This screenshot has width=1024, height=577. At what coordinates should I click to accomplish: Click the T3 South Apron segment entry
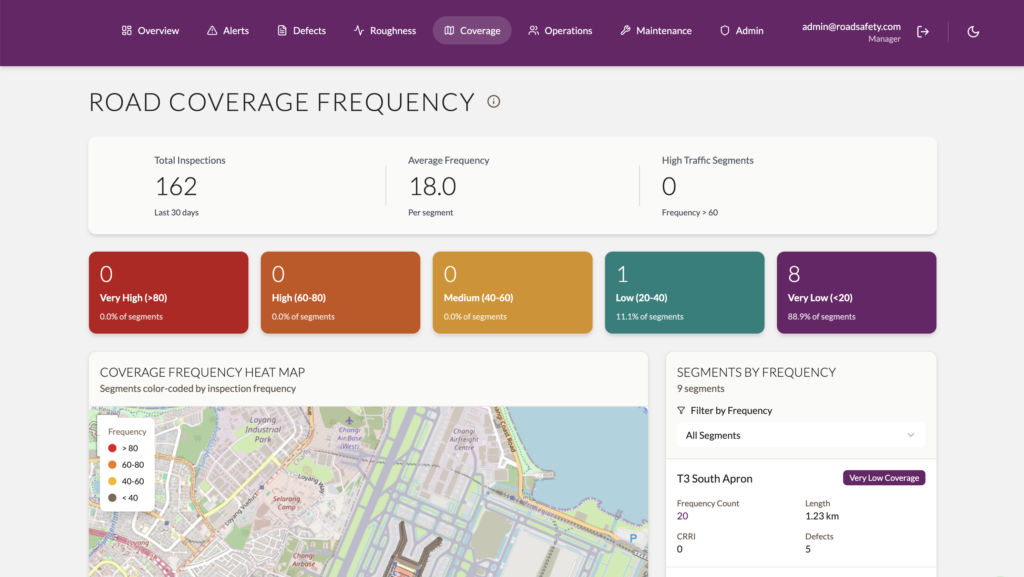pyautogui.click(x=801, y=513)
